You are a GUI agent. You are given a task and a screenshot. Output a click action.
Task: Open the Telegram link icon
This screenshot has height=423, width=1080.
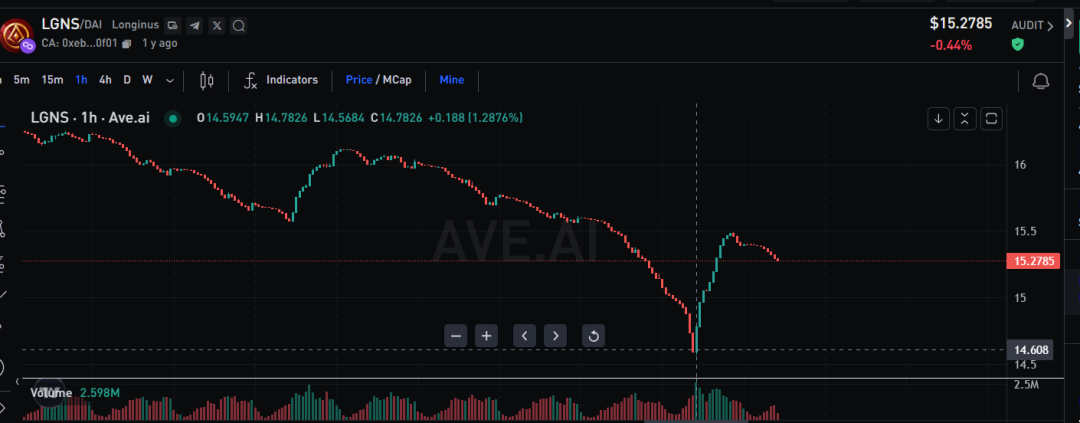point(194,25)
